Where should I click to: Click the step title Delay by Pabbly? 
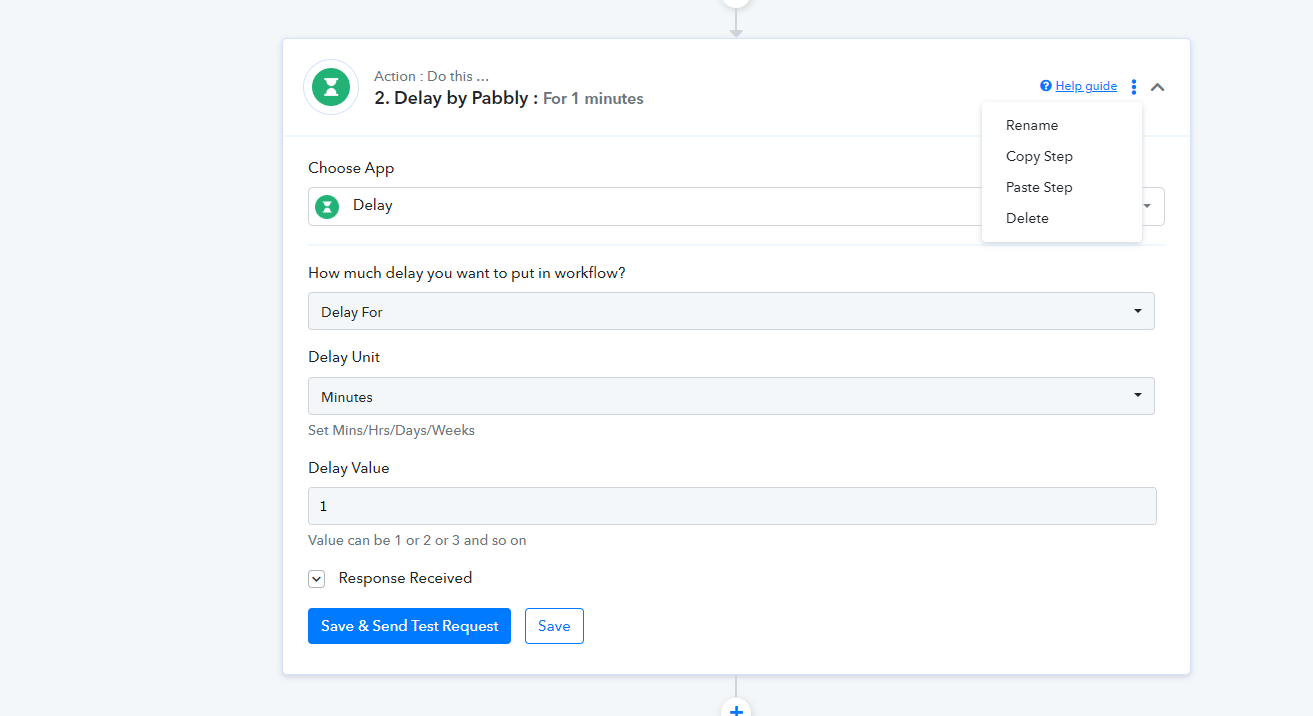coord(455,98)
